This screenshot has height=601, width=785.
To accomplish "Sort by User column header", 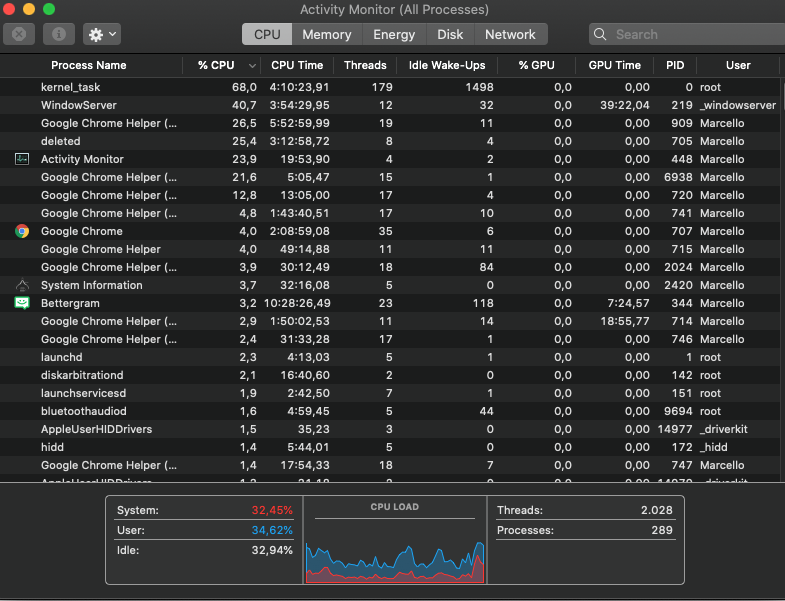I will (738, 65).
